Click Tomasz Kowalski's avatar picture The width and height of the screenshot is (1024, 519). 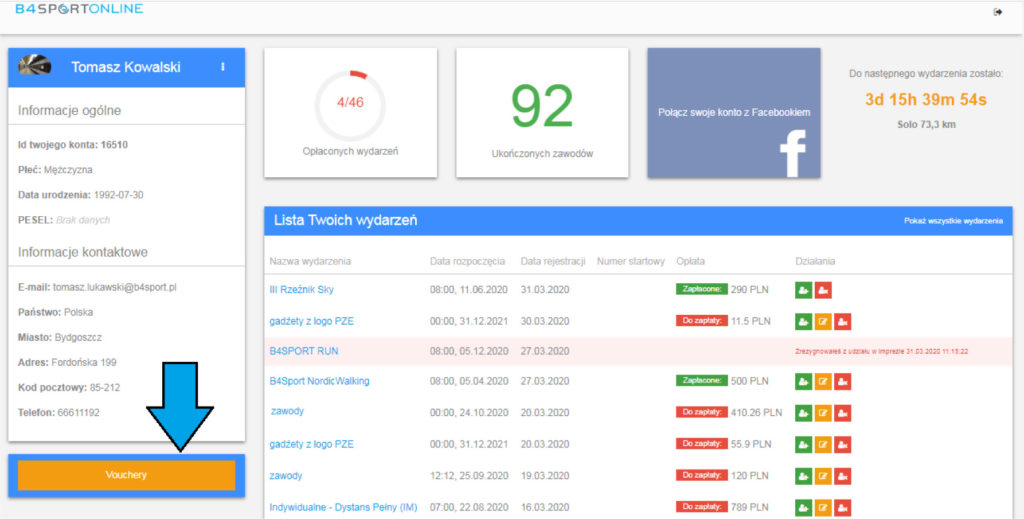coord(35,65)
